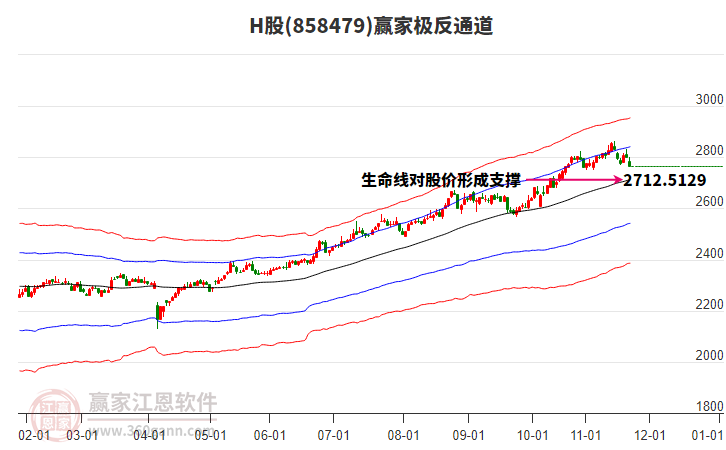Click the 02-01 date axis label
Screen dimensions: 726x450
tap(34, 436)
